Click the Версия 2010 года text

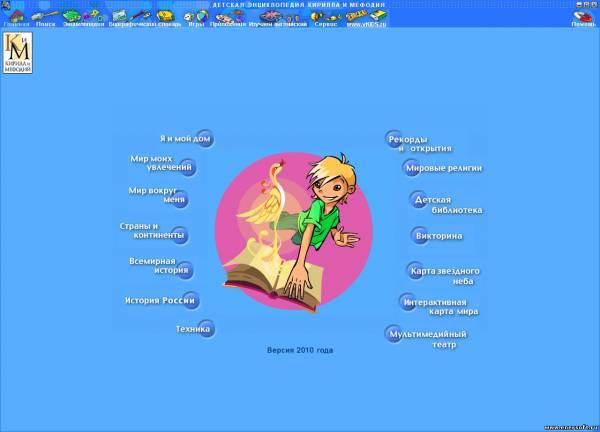[300, 350]
